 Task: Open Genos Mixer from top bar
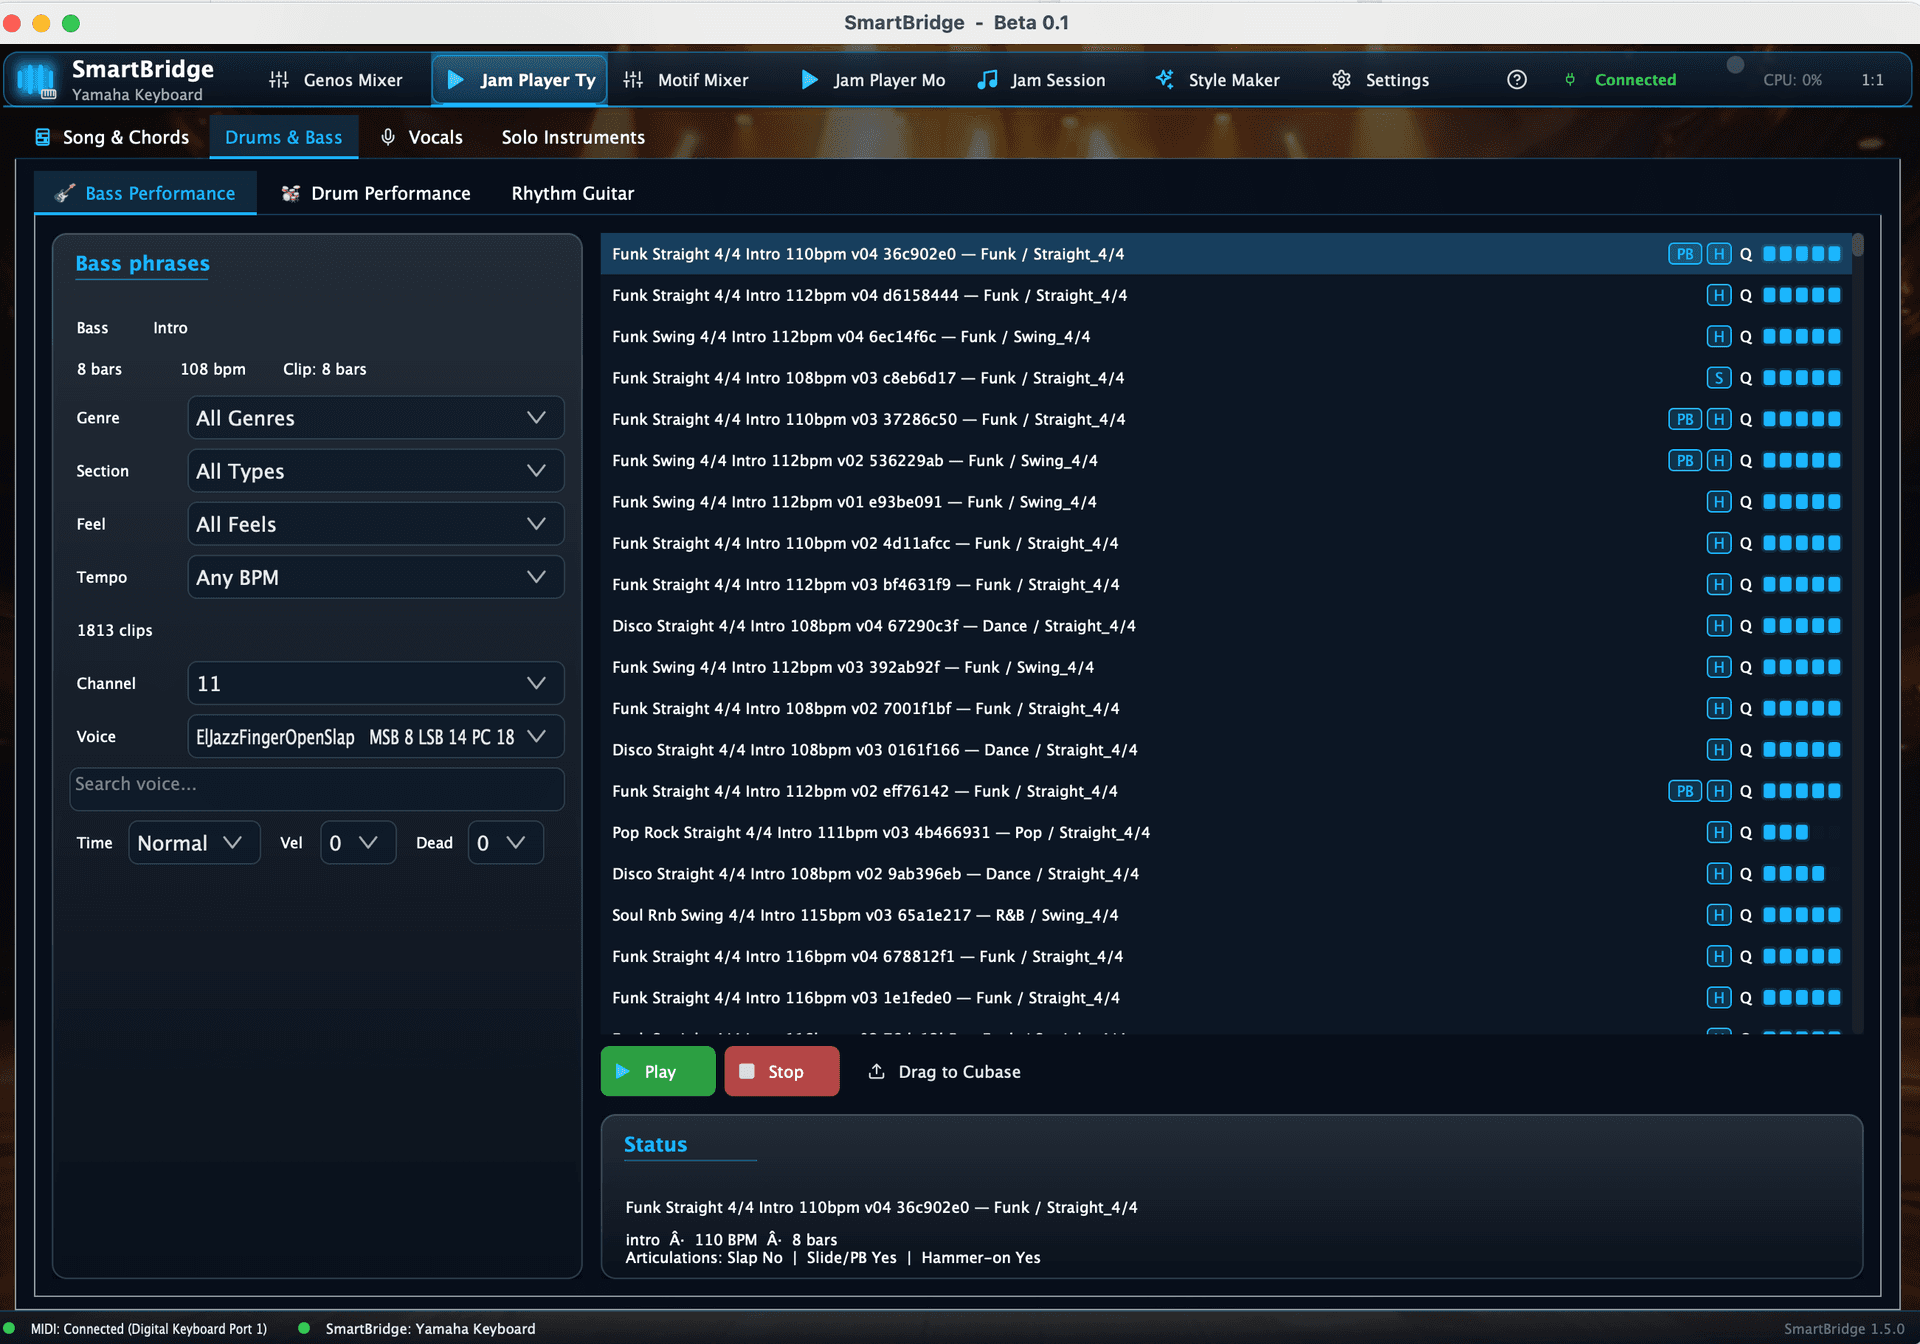point(335,80)
